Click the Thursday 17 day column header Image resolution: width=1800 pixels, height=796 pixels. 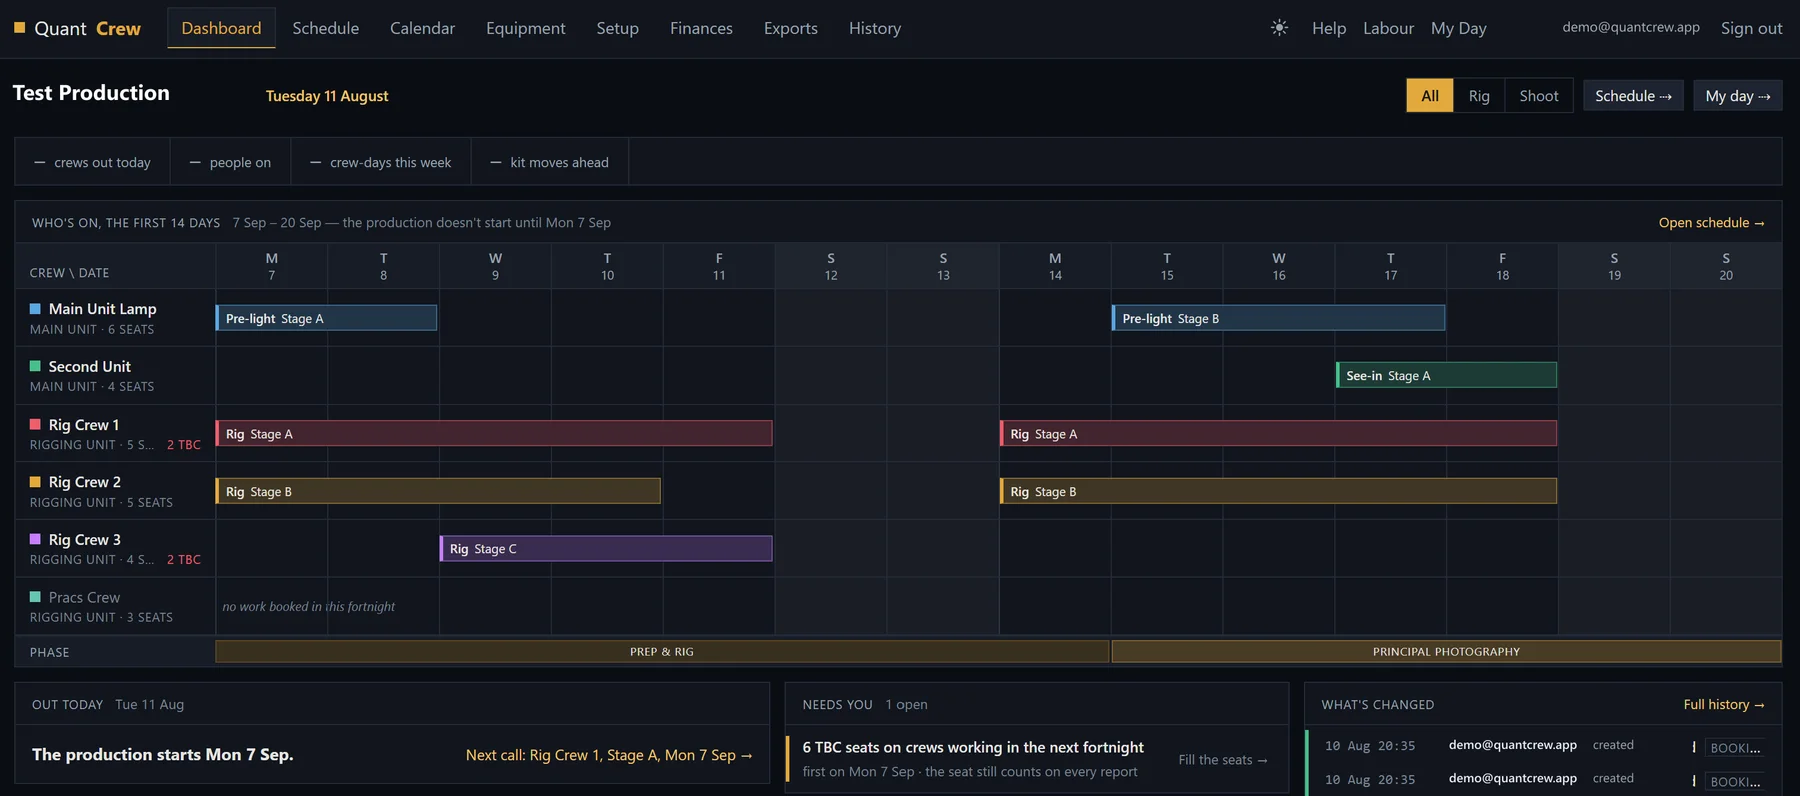pyautogui.click(x=1391, y=266)
